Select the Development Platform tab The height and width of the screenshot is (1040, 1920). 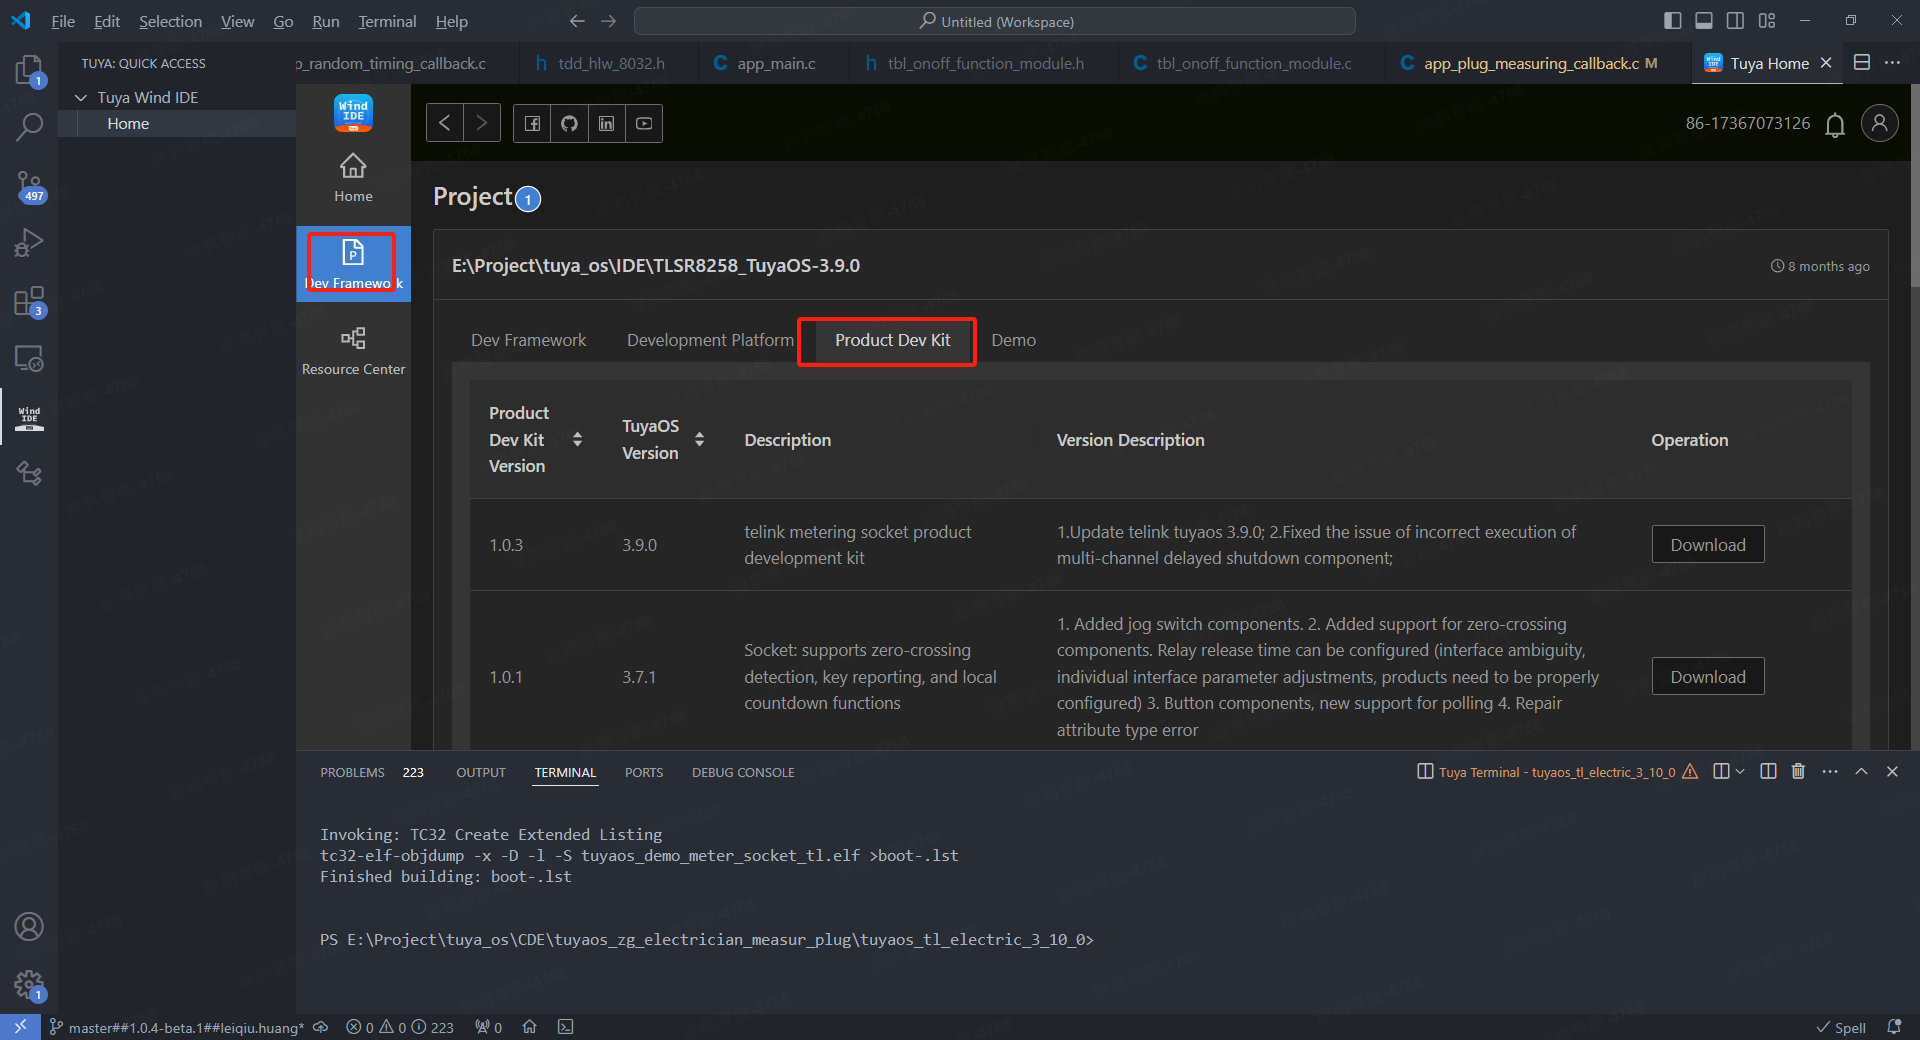(x=710, y=340)
